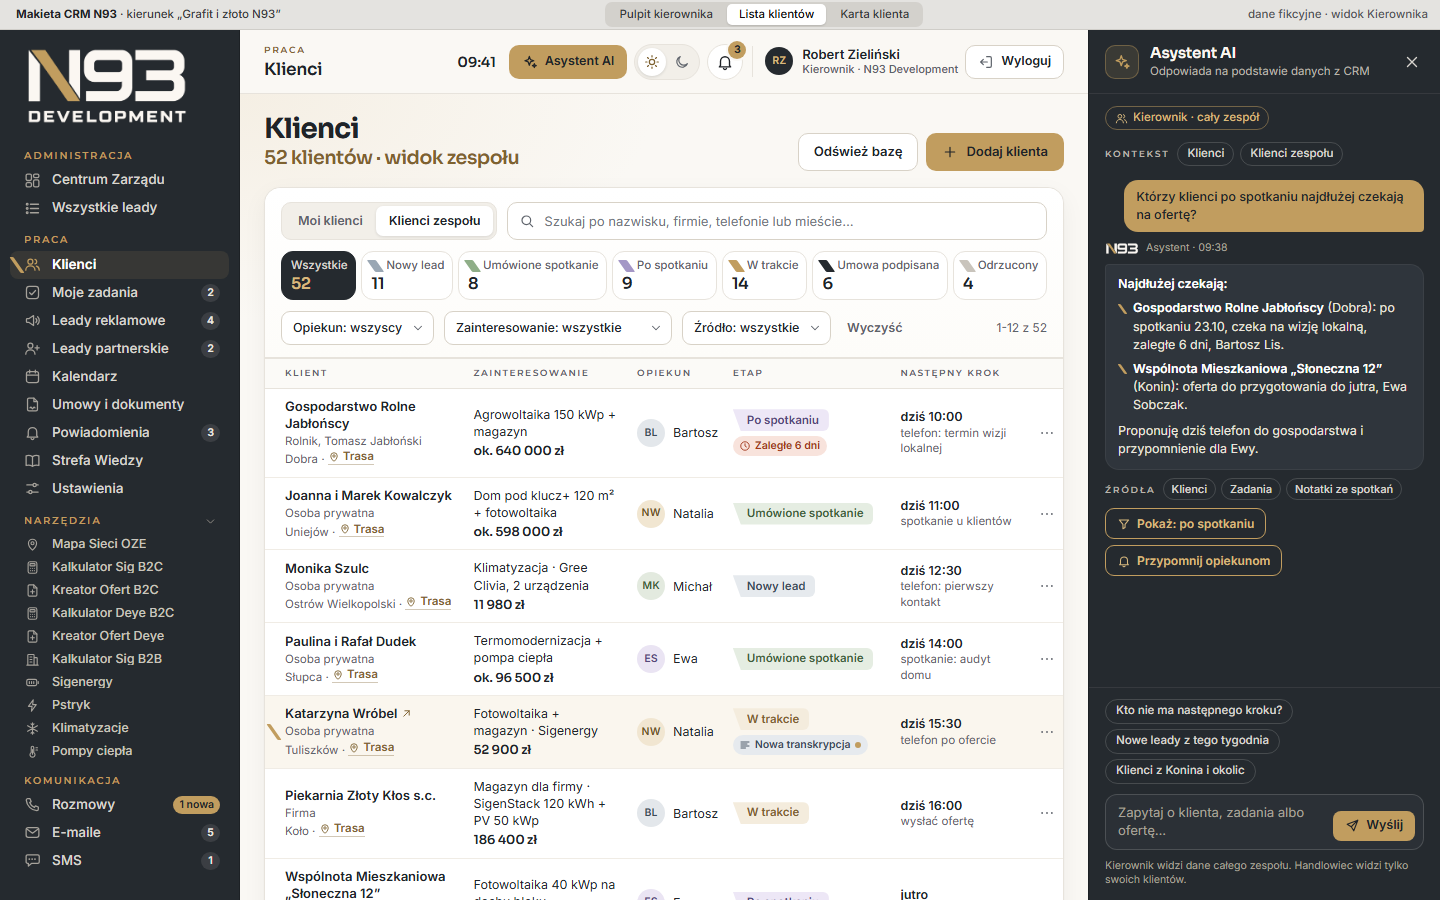Click the Dodaj klienta button
Screen dimensions: 1440x900
995,152
